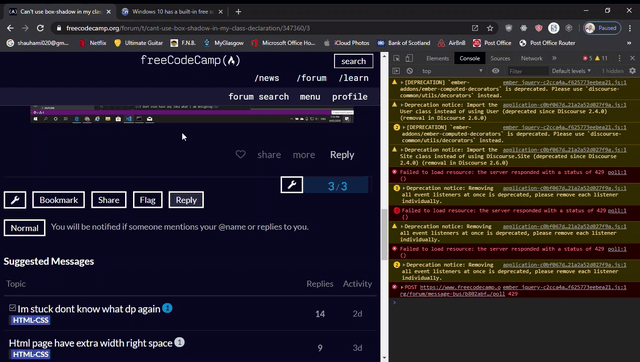Click the white circular S extension icon
This screenshot has height=362, width=640.
click(x=554, y=28)
